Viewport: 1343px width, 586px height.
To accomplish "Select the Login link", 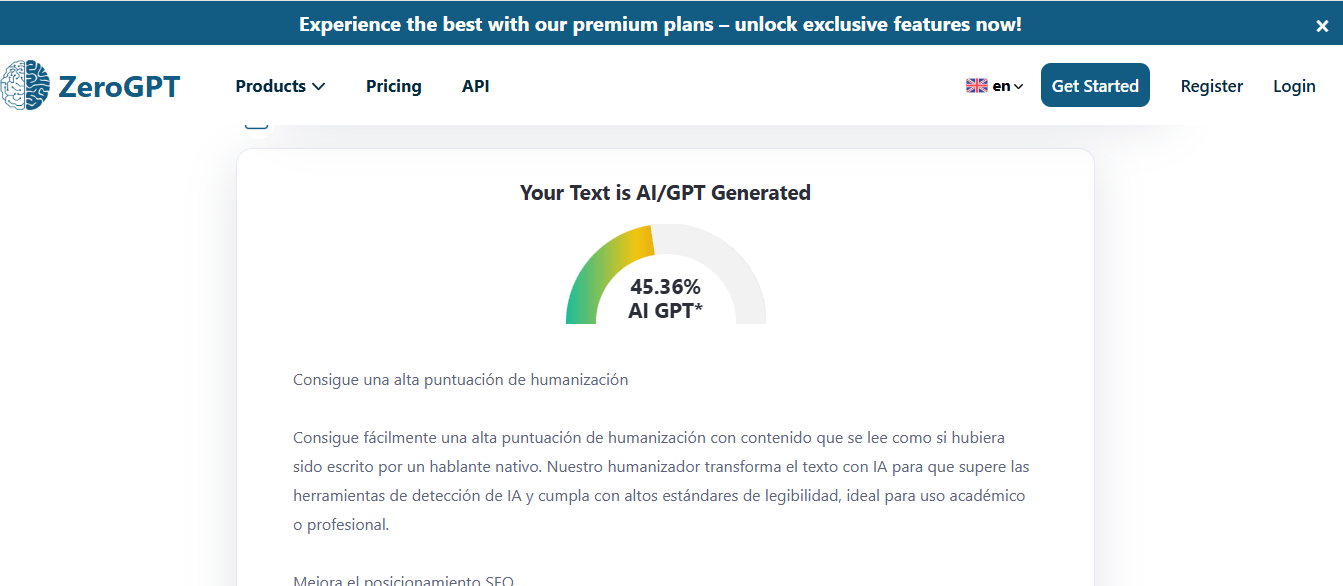I will tap(1294, 86).
